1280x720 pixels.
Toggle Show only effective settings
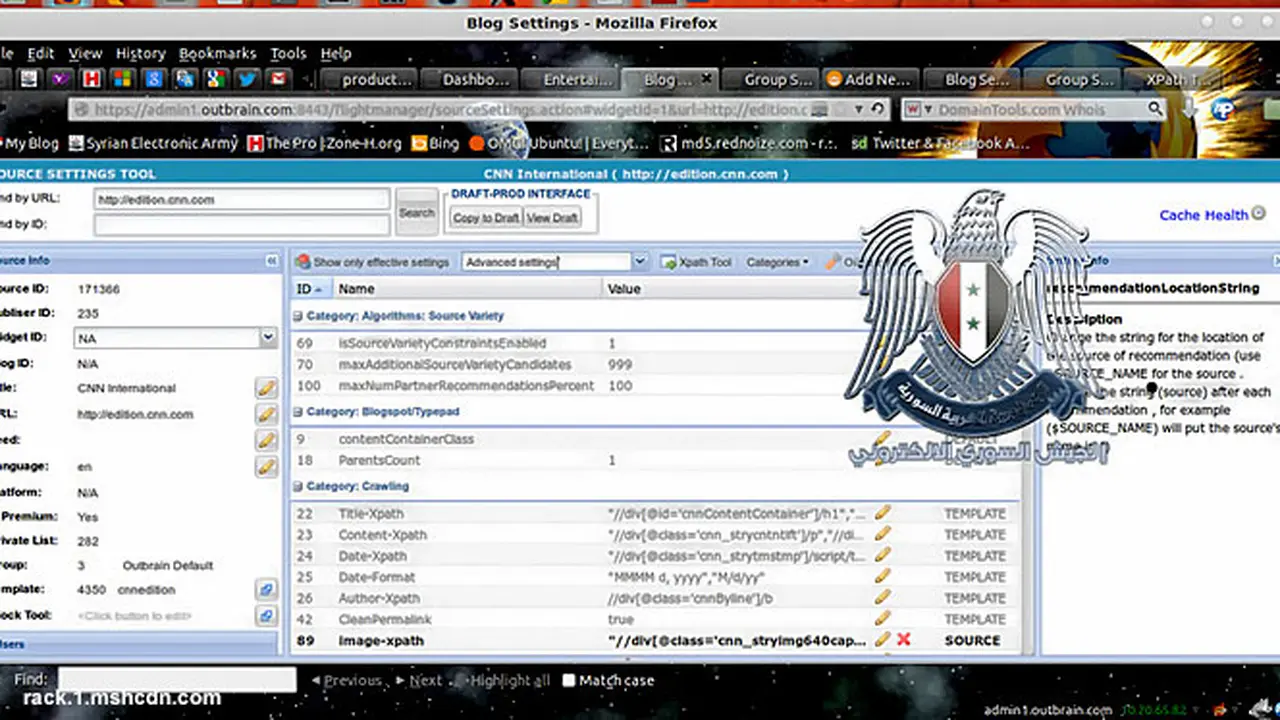coord(372,262)
